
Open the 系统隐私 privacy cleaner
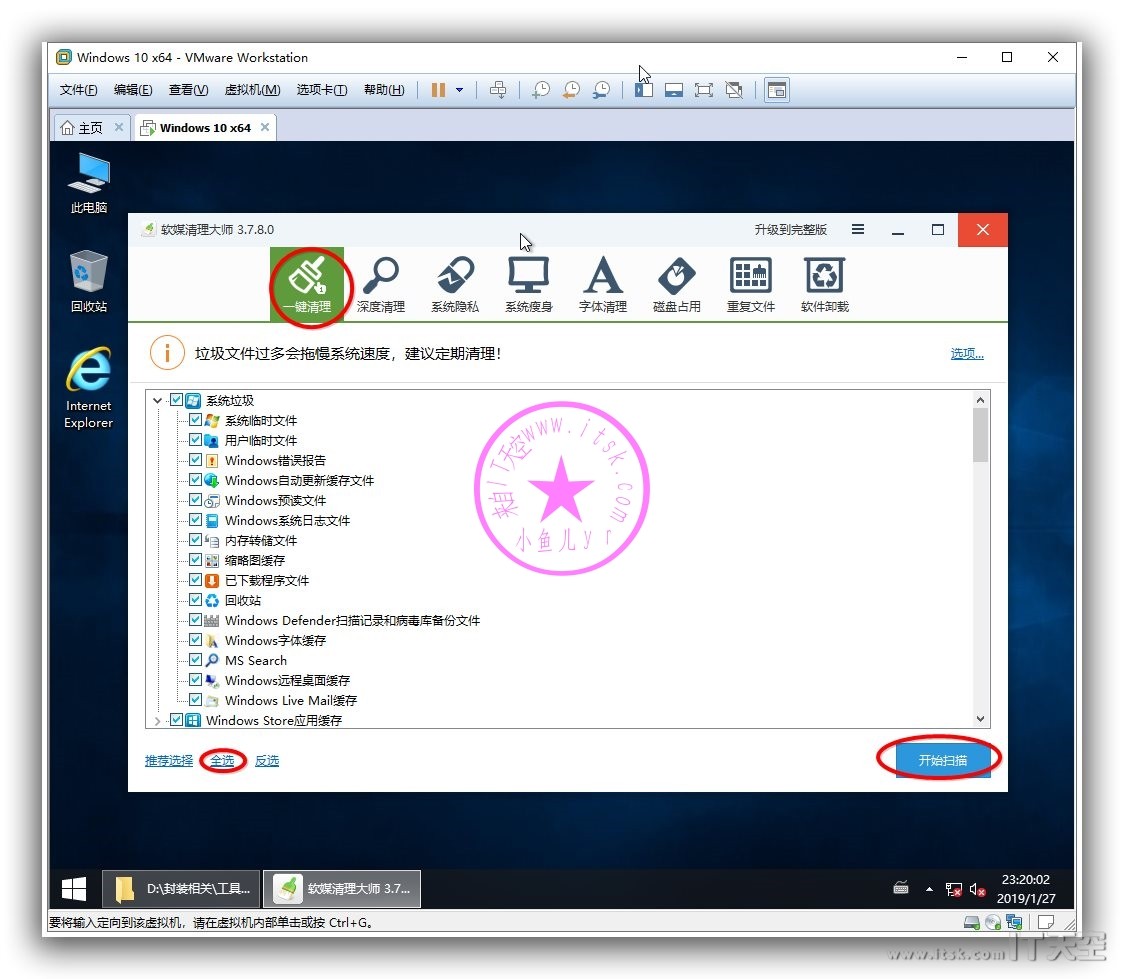point(454,285)
